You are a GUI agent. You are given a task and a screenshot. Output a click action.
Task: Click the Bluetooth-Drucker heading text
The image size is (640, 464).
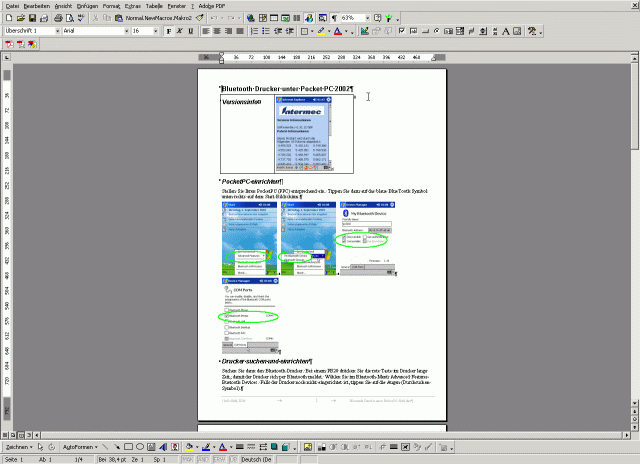[287, 89]
